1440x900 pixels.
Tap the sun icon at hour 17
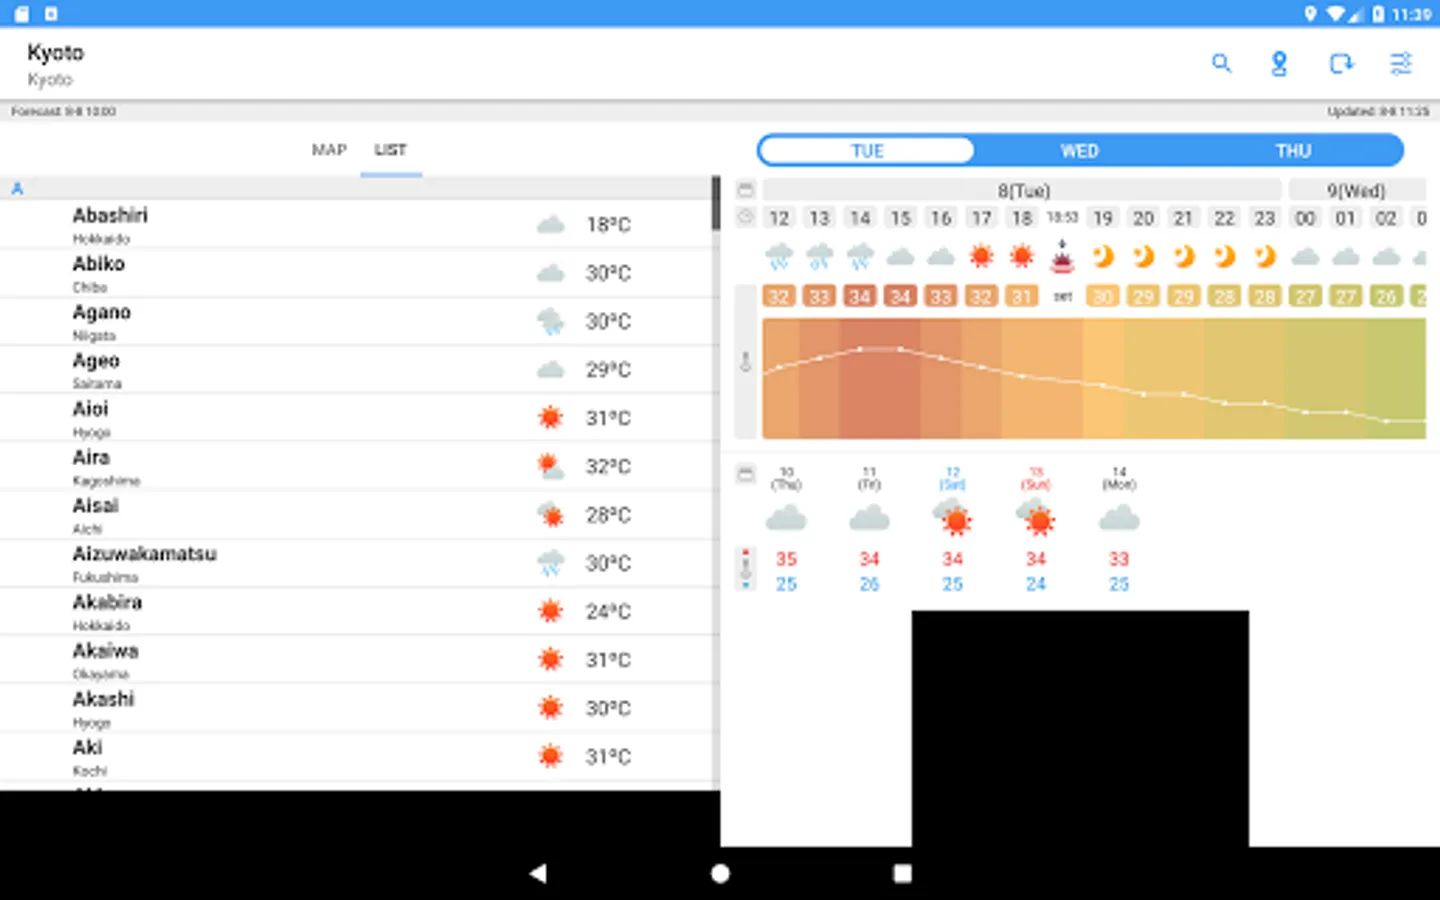[x=981, y=257]
